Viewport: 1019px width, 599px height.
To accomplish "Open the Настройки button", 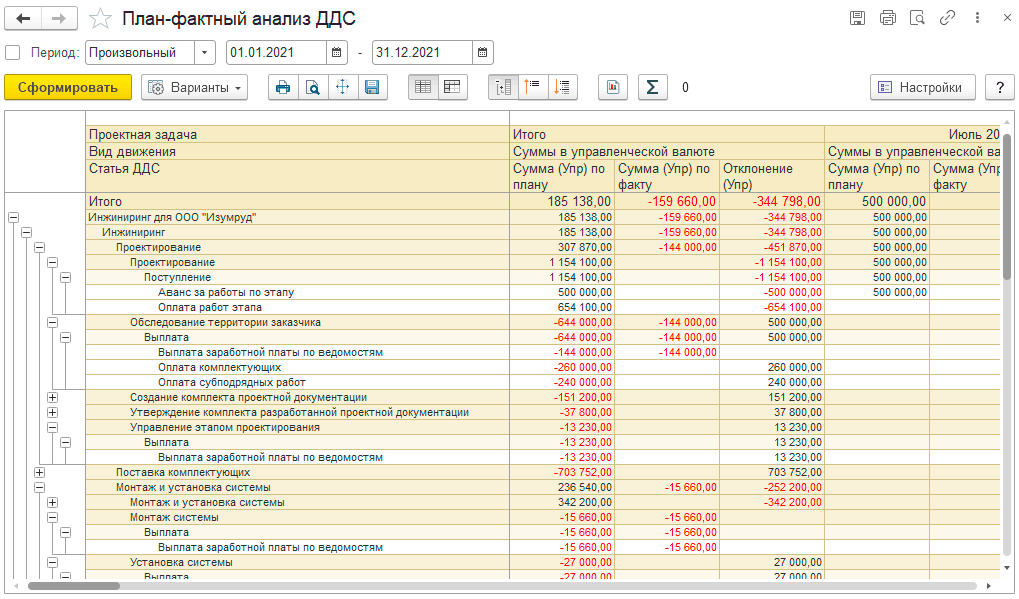I will (923, 87).
